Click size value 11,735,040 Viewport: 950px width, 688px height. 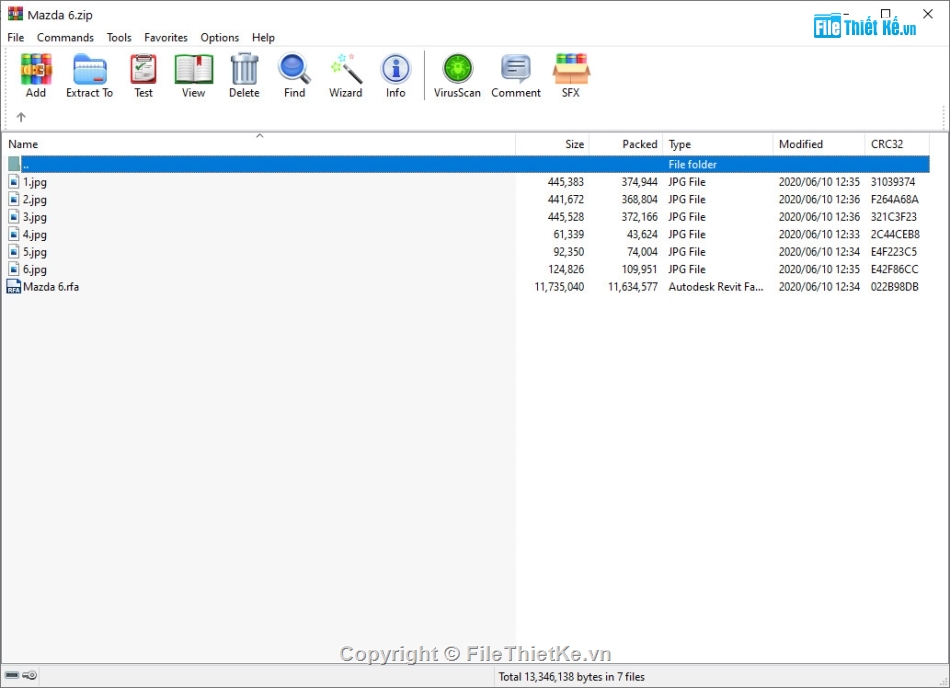559,286
